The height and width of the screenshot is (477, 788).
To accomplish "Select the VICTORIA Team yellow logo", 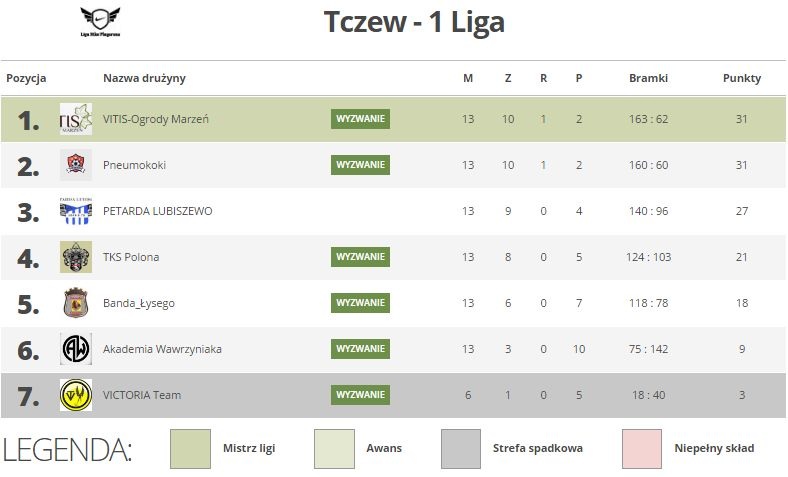I will (76, 395).
